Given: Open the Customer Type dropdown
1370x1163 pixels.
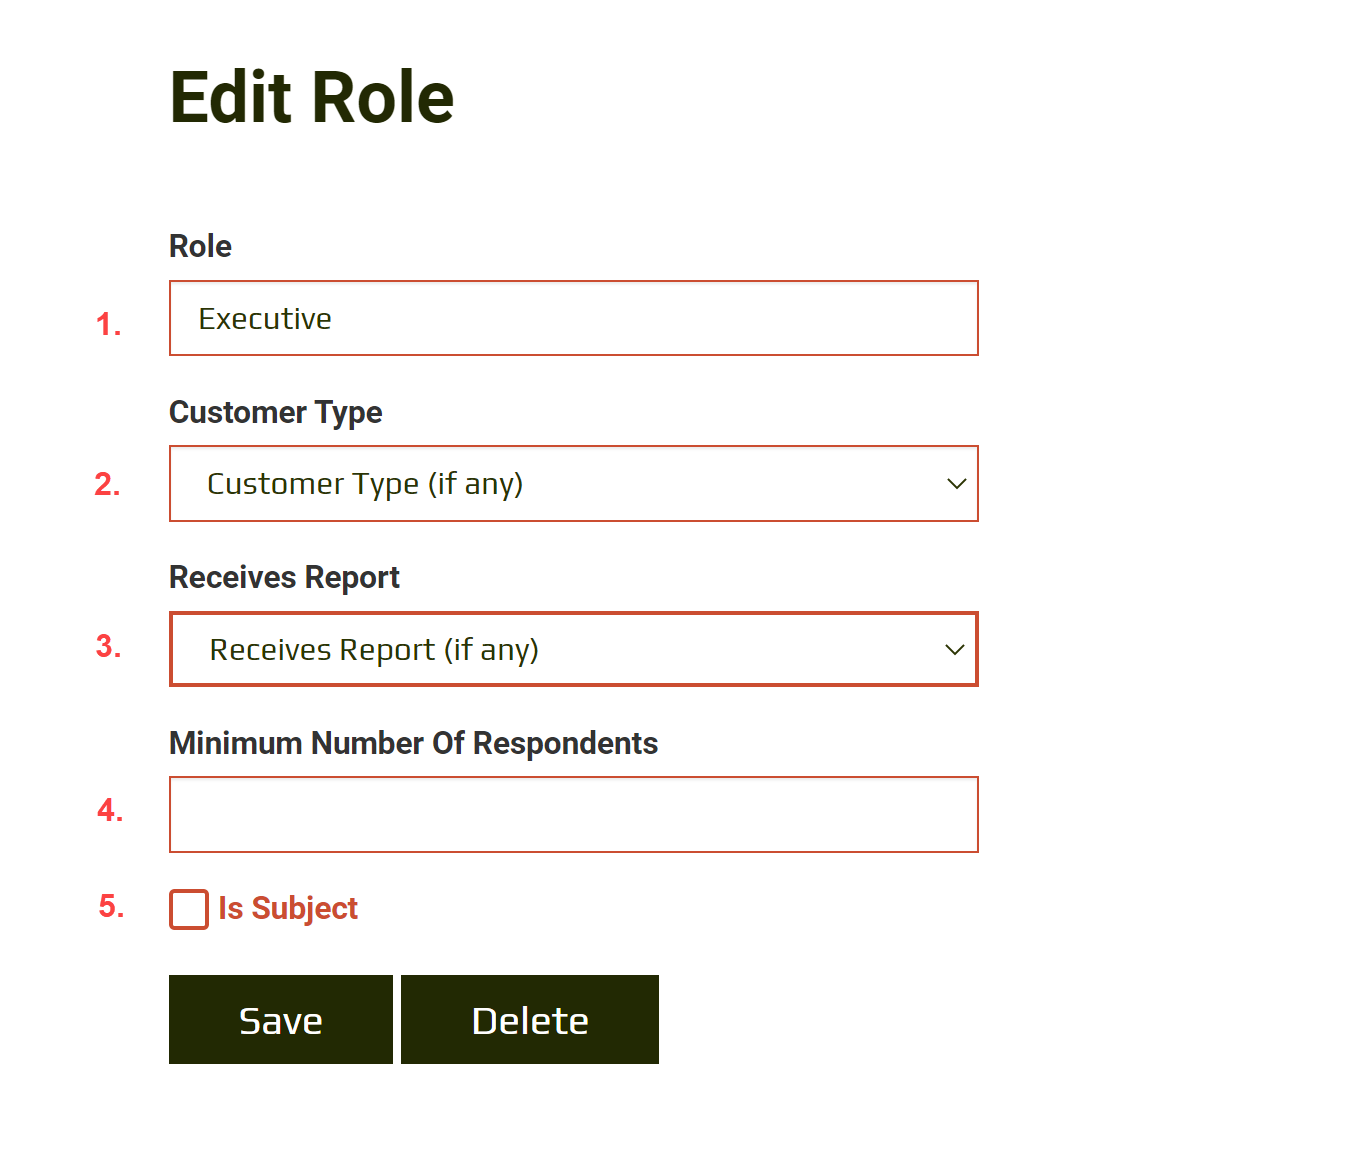Looking at the screenshot, I should coord(573,484).
